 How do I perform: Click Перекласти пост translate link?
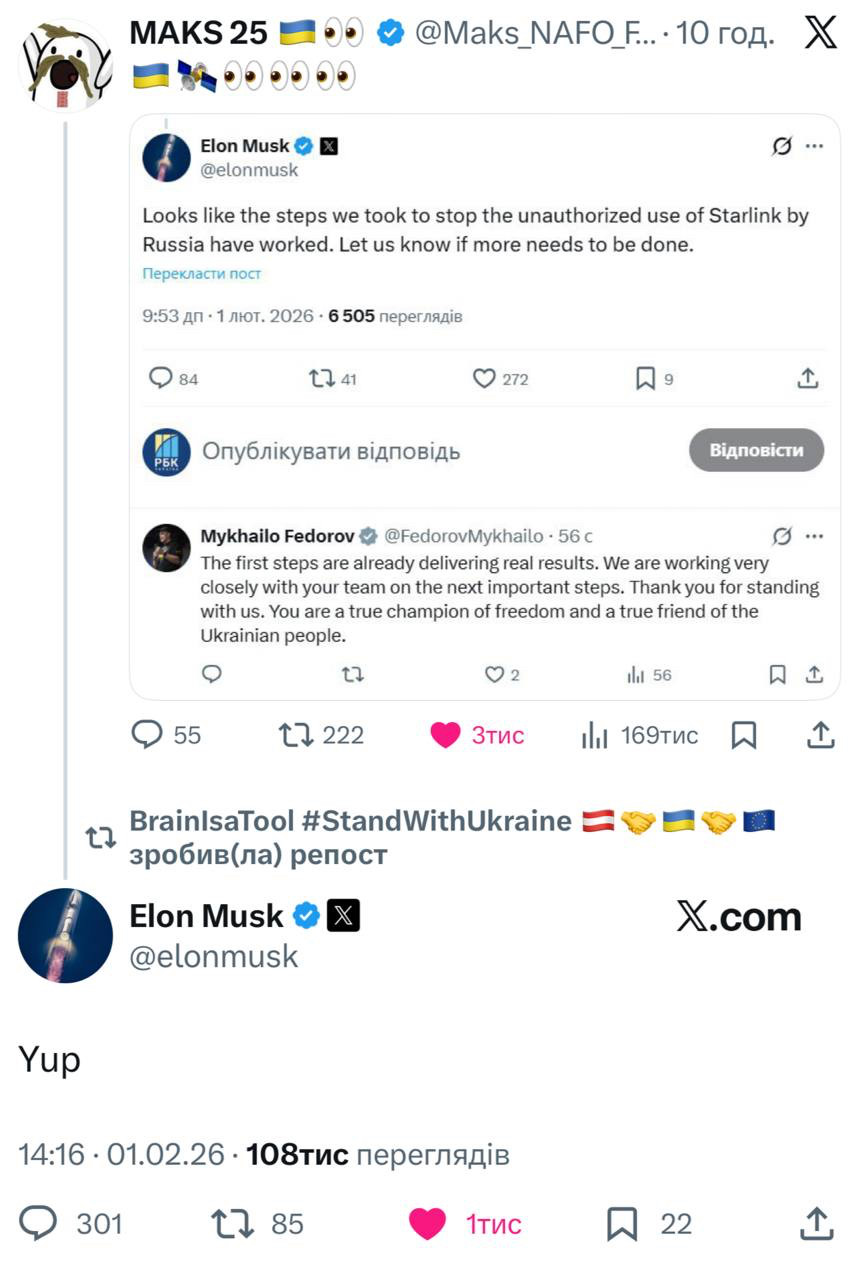tap(201, 273)
